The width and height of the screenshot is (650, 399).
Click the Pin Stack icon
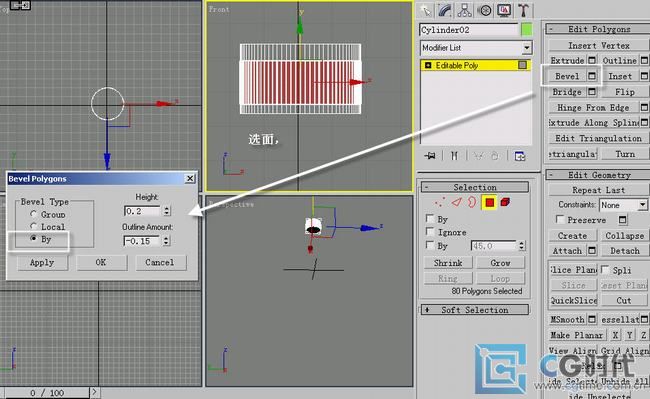coord(430,156)
